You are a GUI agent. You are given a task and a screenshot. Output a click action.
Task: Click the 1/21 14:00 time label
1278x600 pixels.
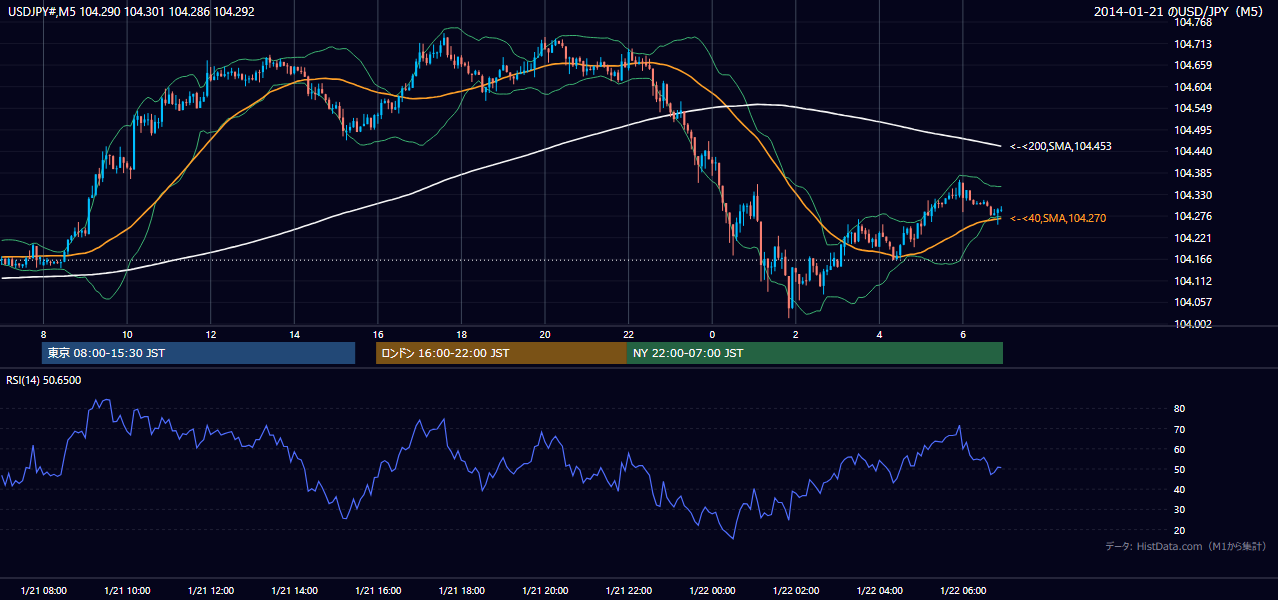pyautogui.click(x=294, y=591)
